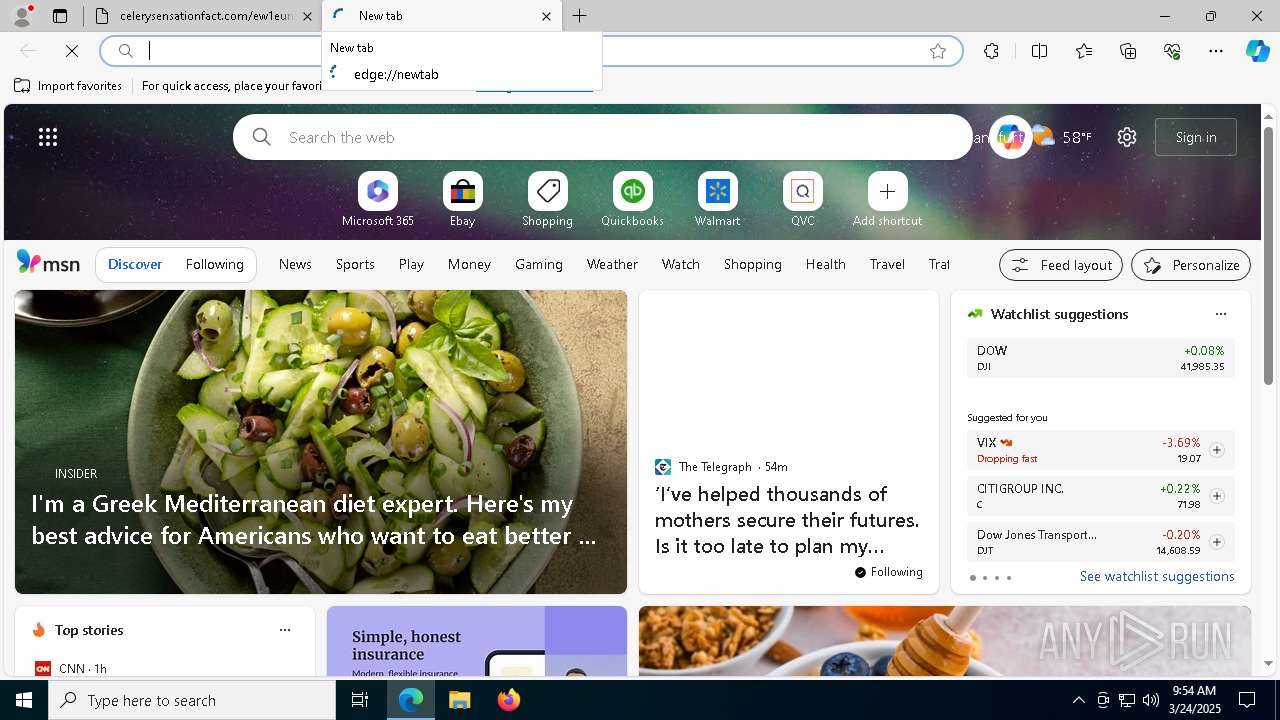Image resolution: width=1280 pixels, height=720 pixels.
Task: Open File Explorer from taskbar
Action: 459,700
